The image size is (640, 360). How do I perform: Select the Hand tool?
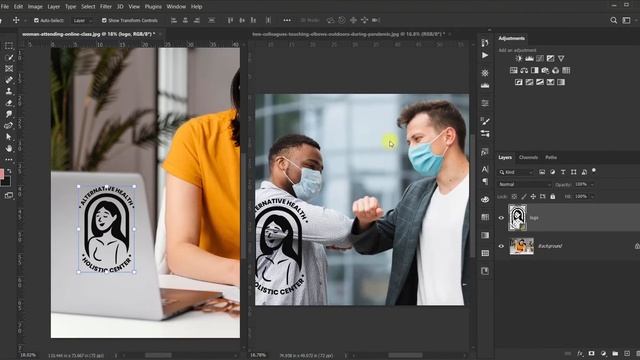click(9, 148)
